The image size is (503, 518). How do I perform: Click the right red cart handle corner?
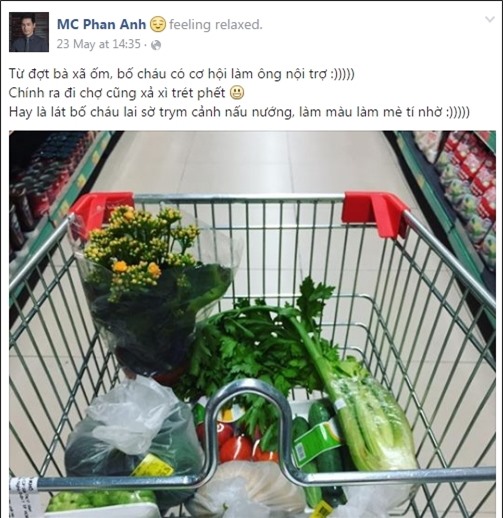pyautogui.click(x=376, y=213)
